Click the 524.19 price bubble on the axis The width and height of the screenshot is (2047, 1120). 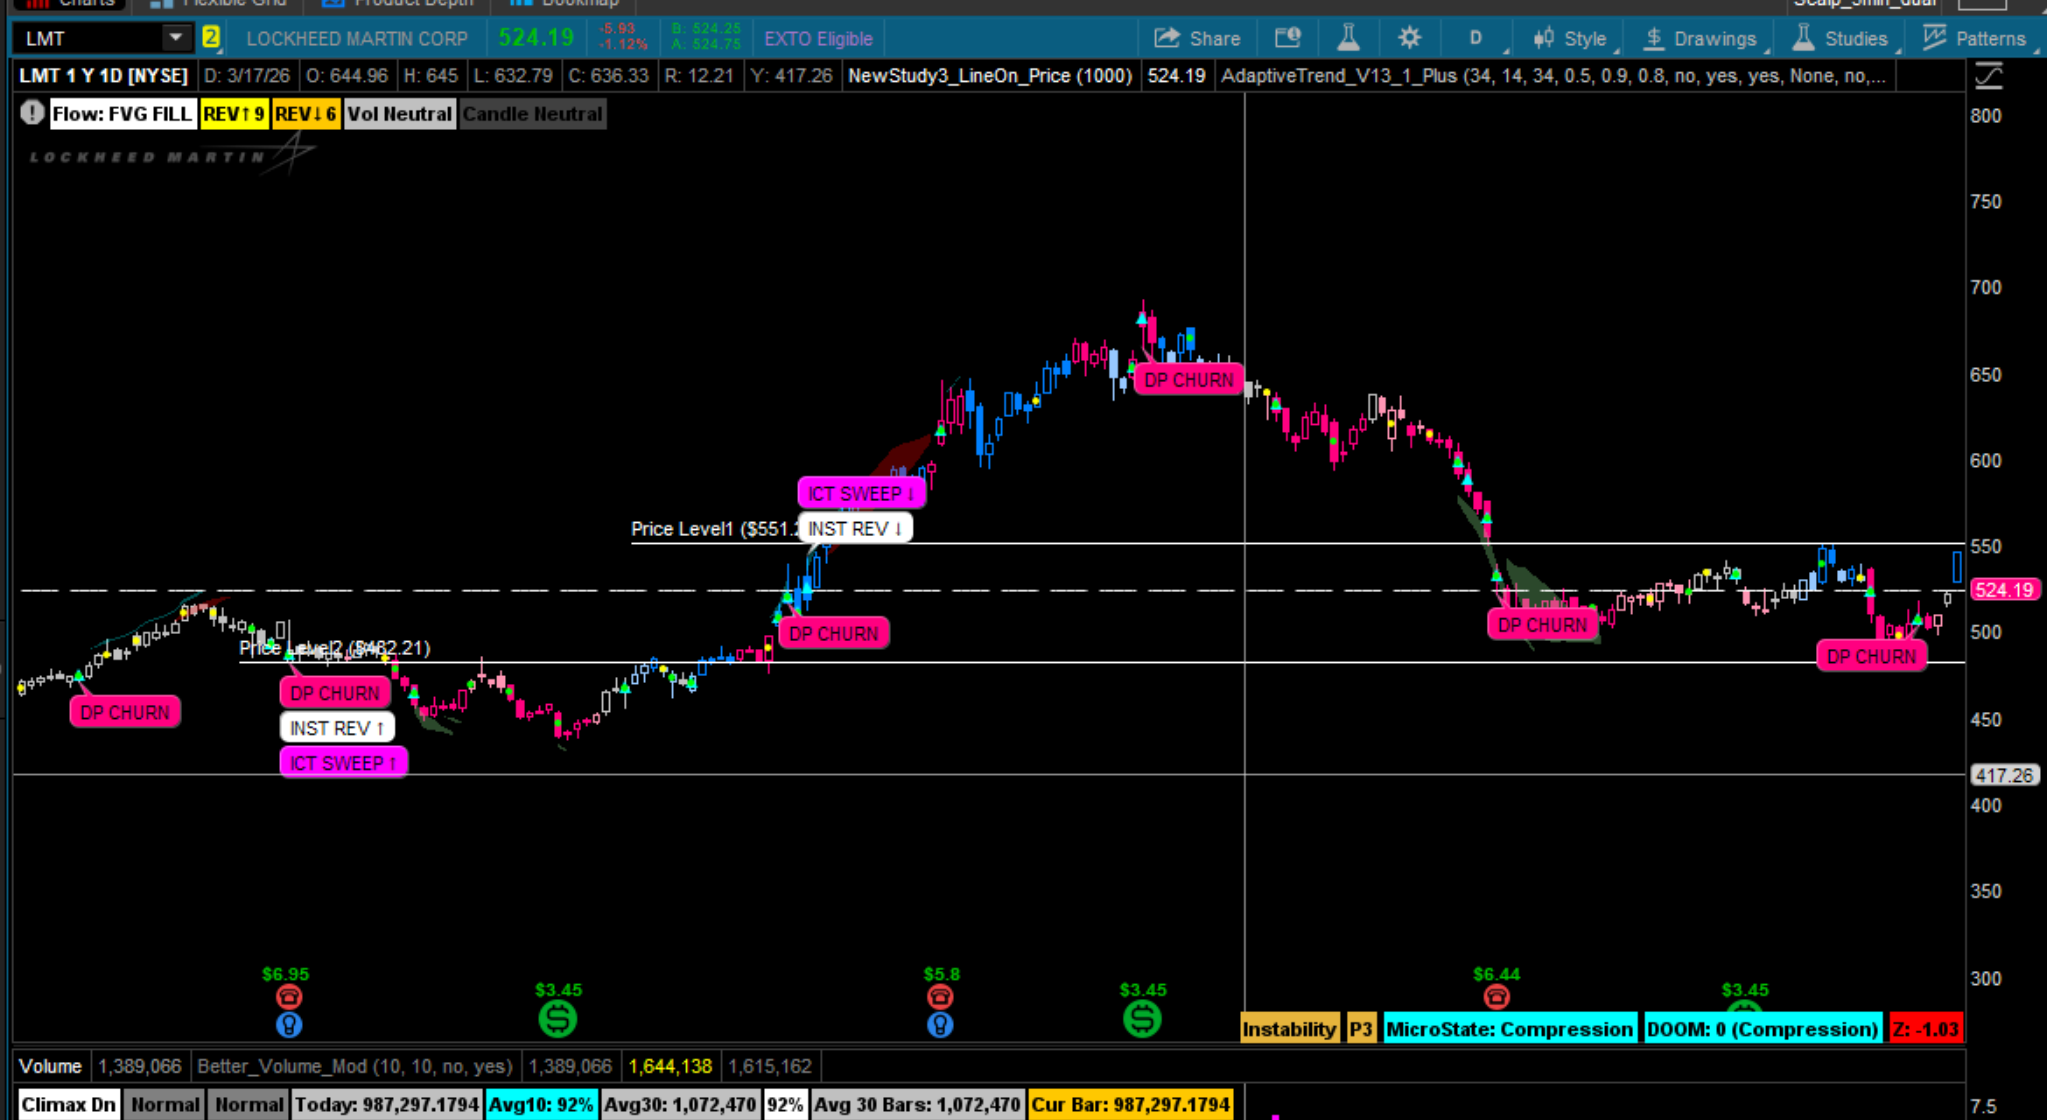[x=2004, y=590]
